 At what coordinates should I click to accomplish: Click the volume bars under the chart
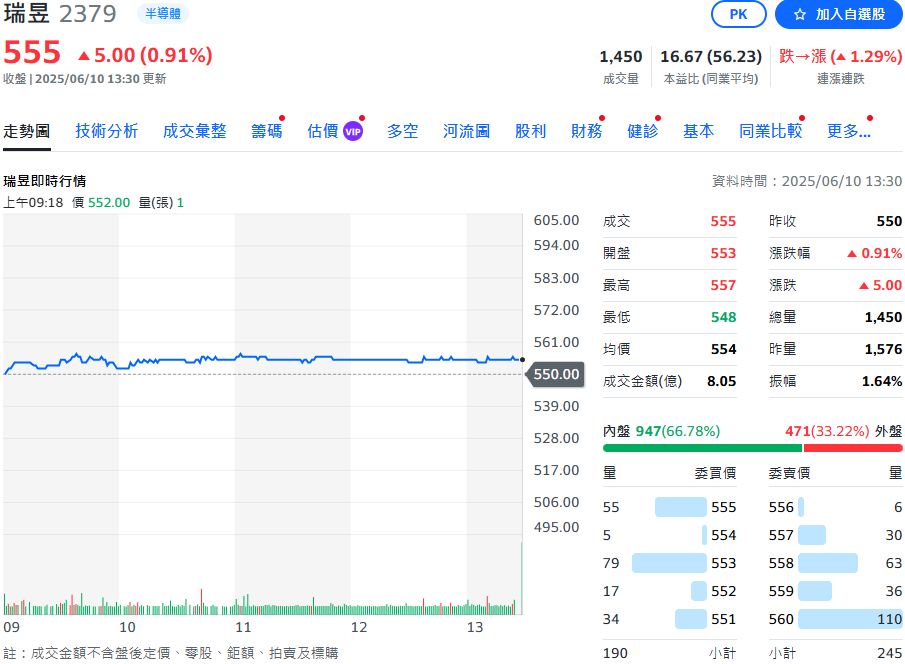263,606
